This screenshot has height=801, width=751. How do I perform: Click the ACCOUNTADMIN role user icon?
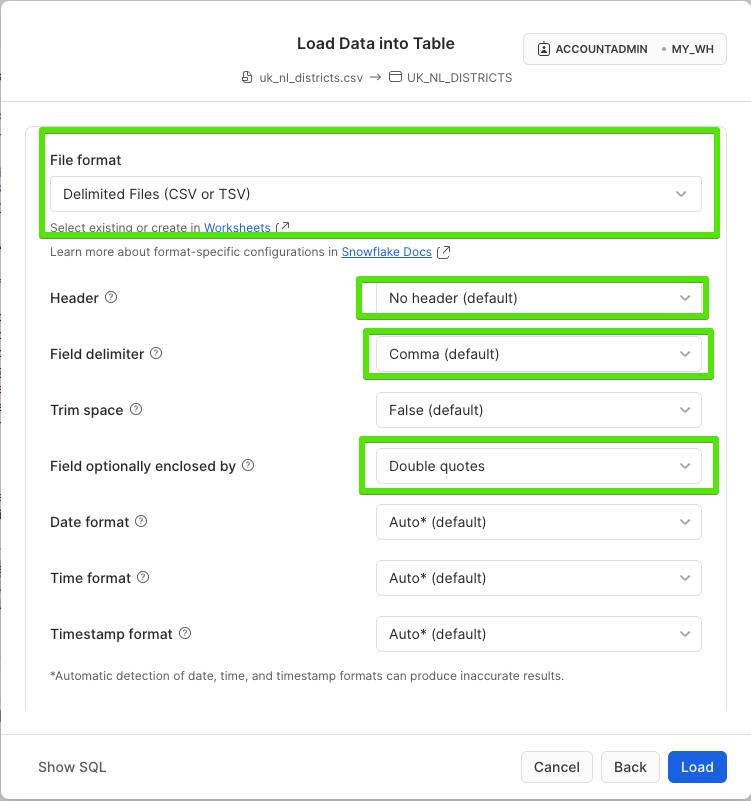[543, 49]
